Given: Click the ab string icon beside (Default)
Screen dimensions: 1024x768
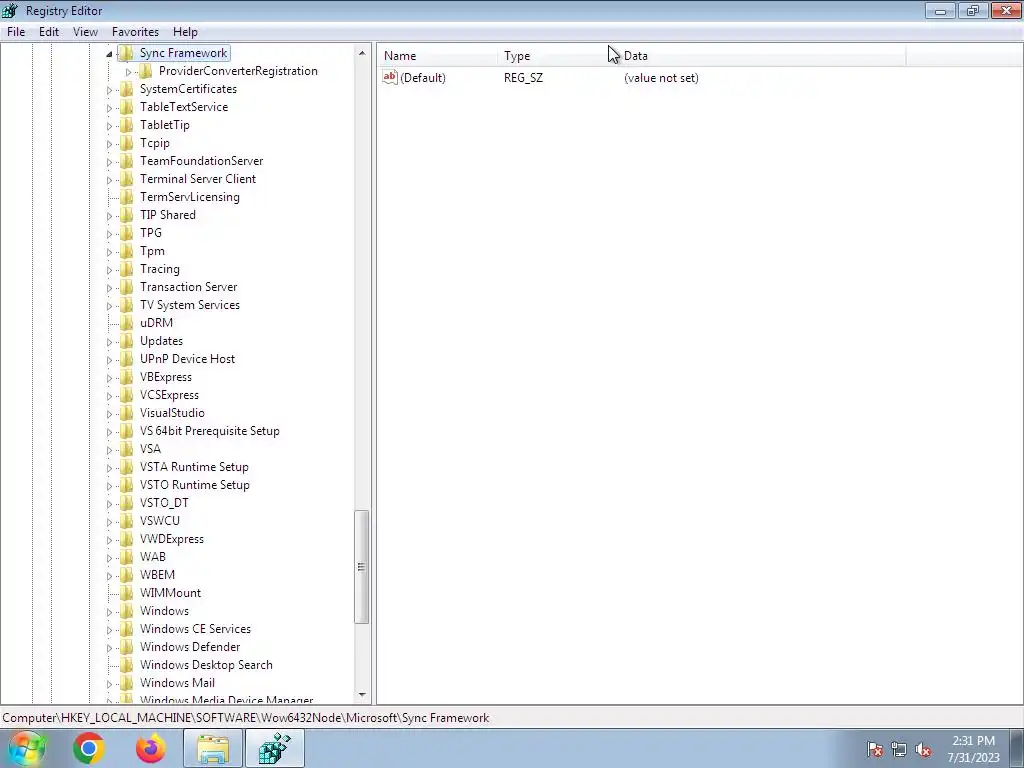Looking at the screenshot, I should pos(390,77).
